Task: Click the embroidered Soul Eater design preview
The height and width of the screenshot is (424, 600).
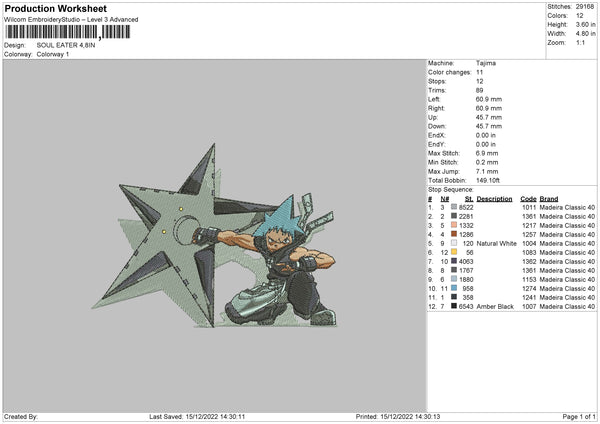Action: coord(214,236)
